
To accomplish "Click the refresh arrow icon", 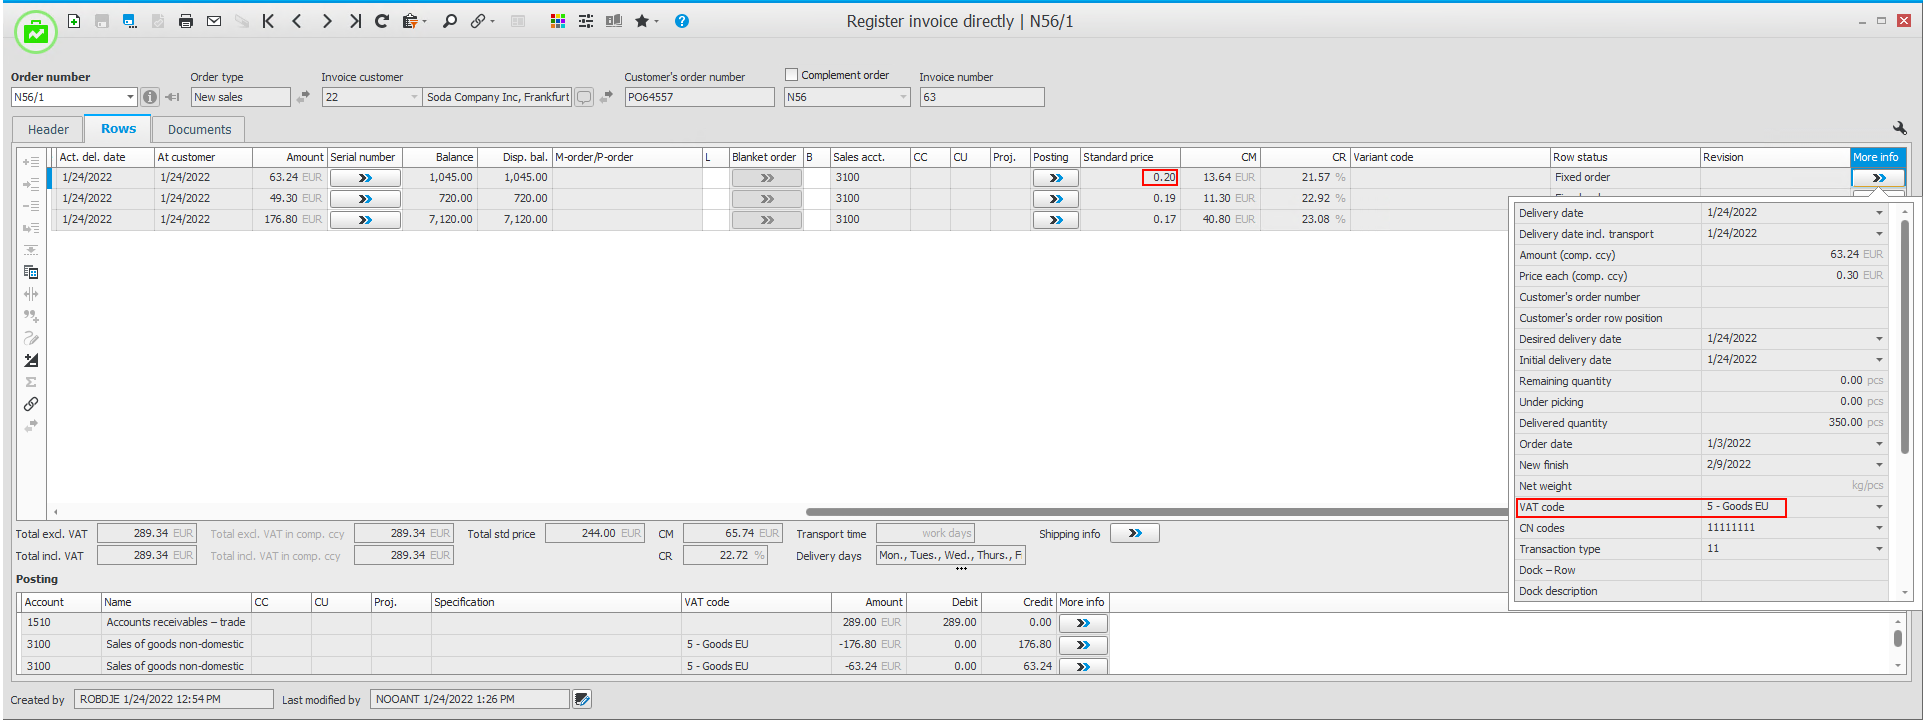I will coord(382,21).
